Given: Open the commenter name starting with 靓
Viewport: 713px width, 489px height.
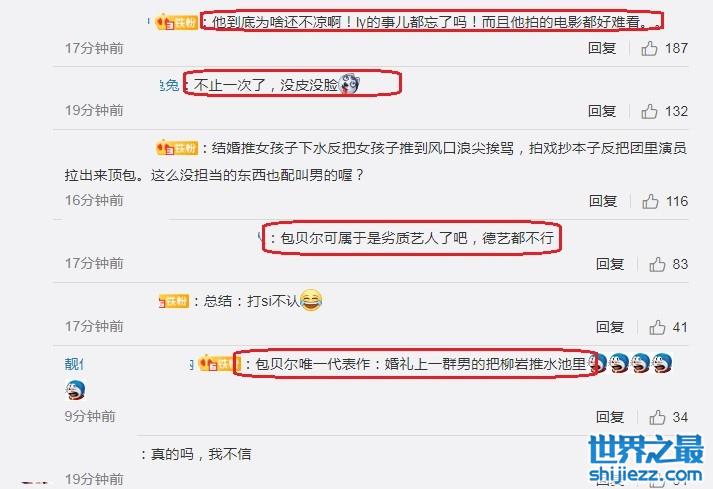Looking at the screenshot, I should (74, 364).
